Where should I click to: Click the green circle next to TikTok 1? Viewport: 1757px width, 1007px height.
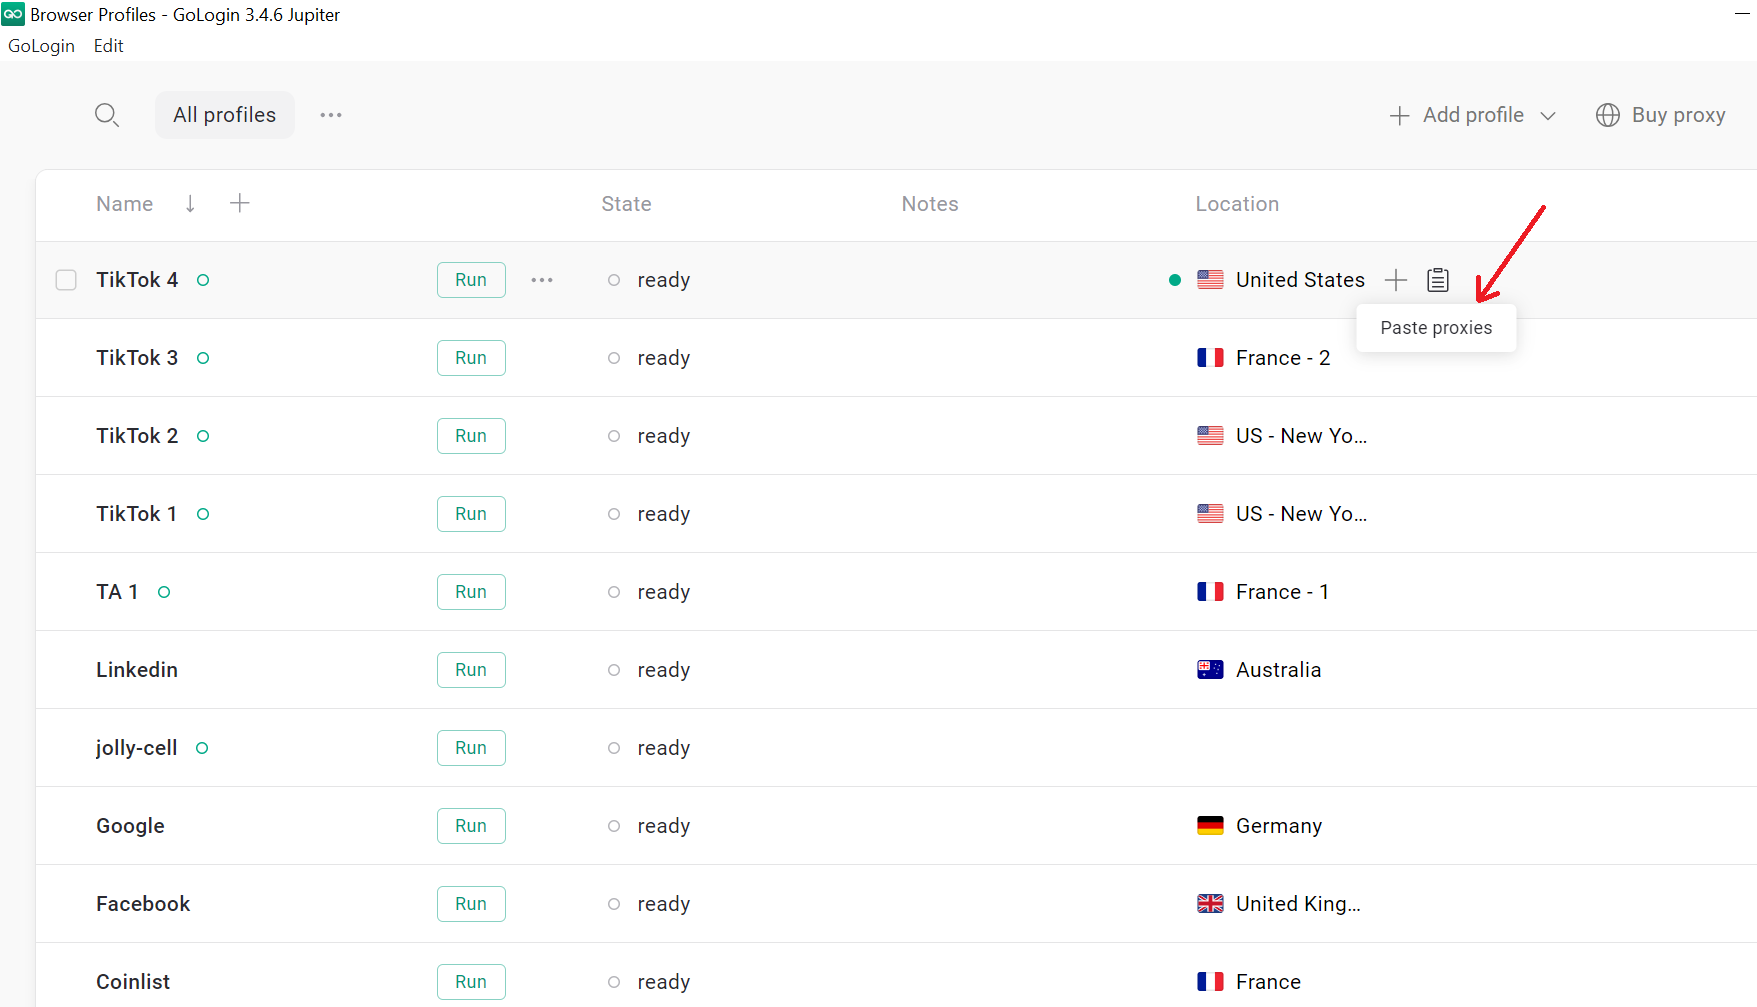[x=203, y=514]
